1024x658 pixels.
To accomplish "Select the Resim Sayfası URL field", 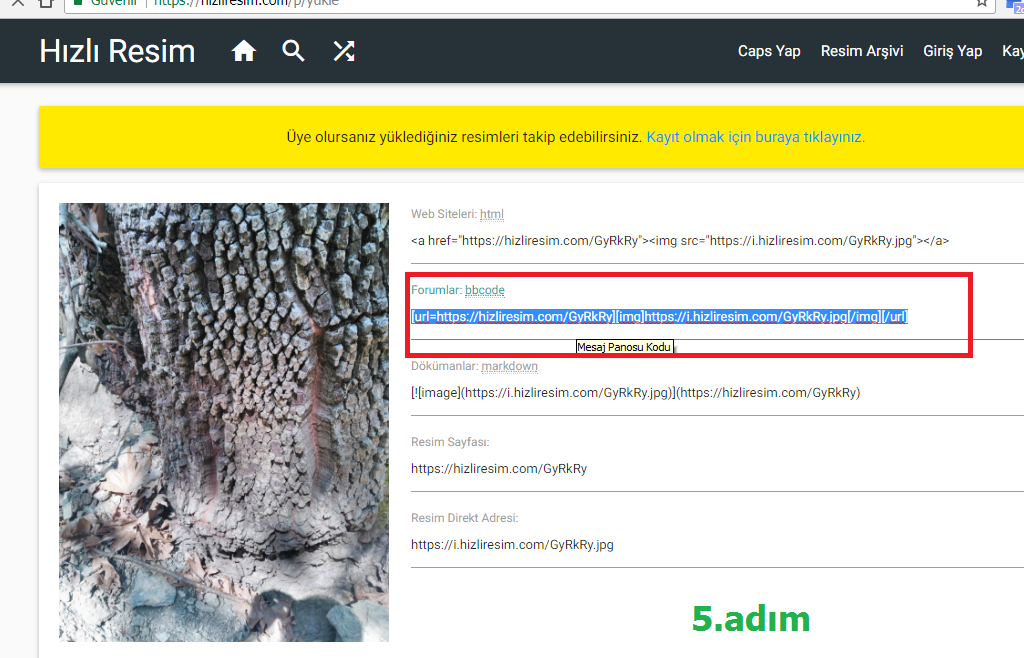I will (717, 469).
